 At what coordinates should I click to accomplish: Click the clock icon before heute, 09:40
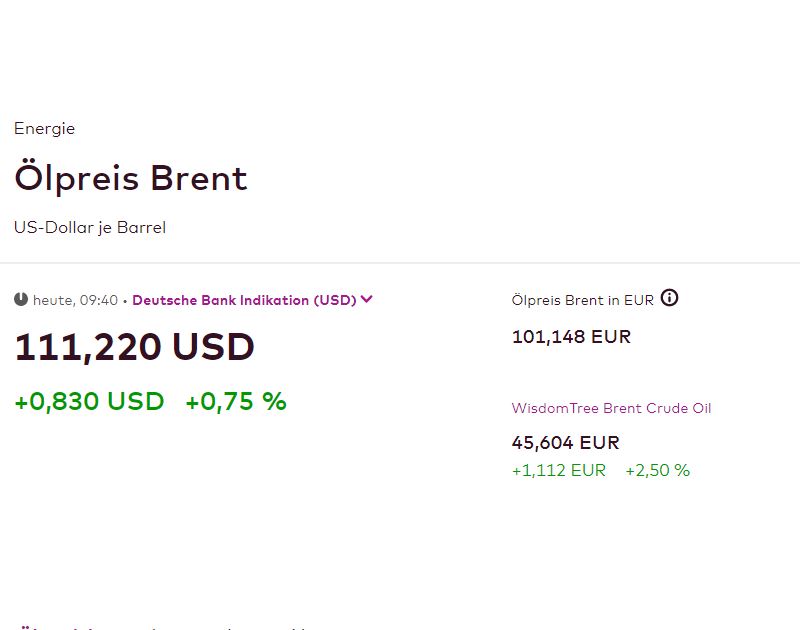pos(21,299)
